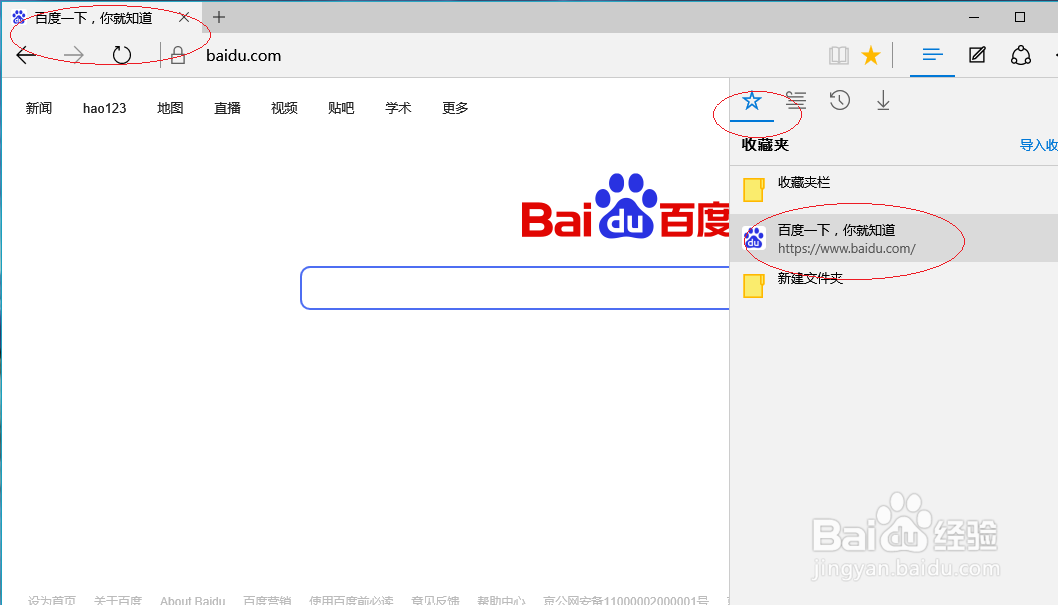Screen dimensions: 1058x605
Task: Open the 学术 link
Action: coord(398,108)
